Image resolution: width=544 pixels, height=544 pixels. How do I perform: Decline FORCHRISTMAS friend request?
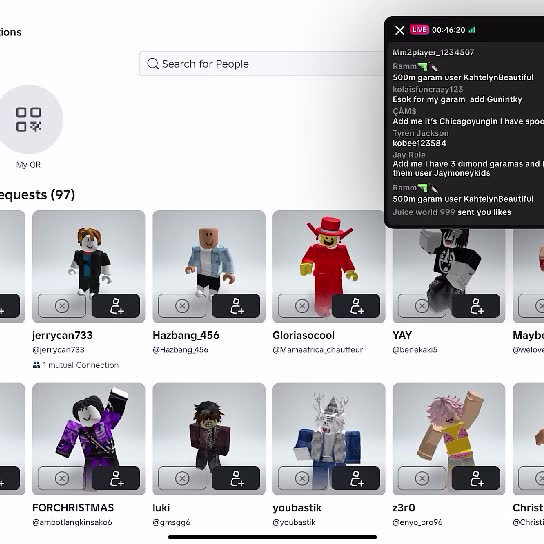click(62, 478)
